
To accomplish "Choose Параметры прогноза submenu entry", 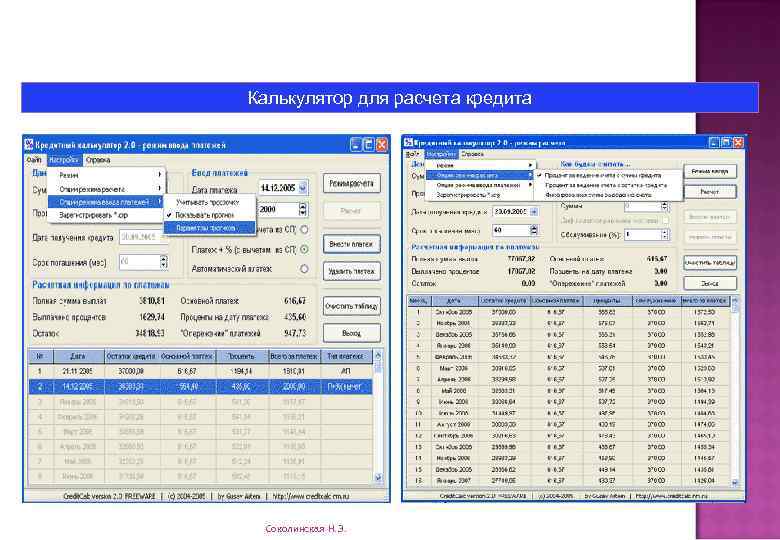I will (209, 228).
